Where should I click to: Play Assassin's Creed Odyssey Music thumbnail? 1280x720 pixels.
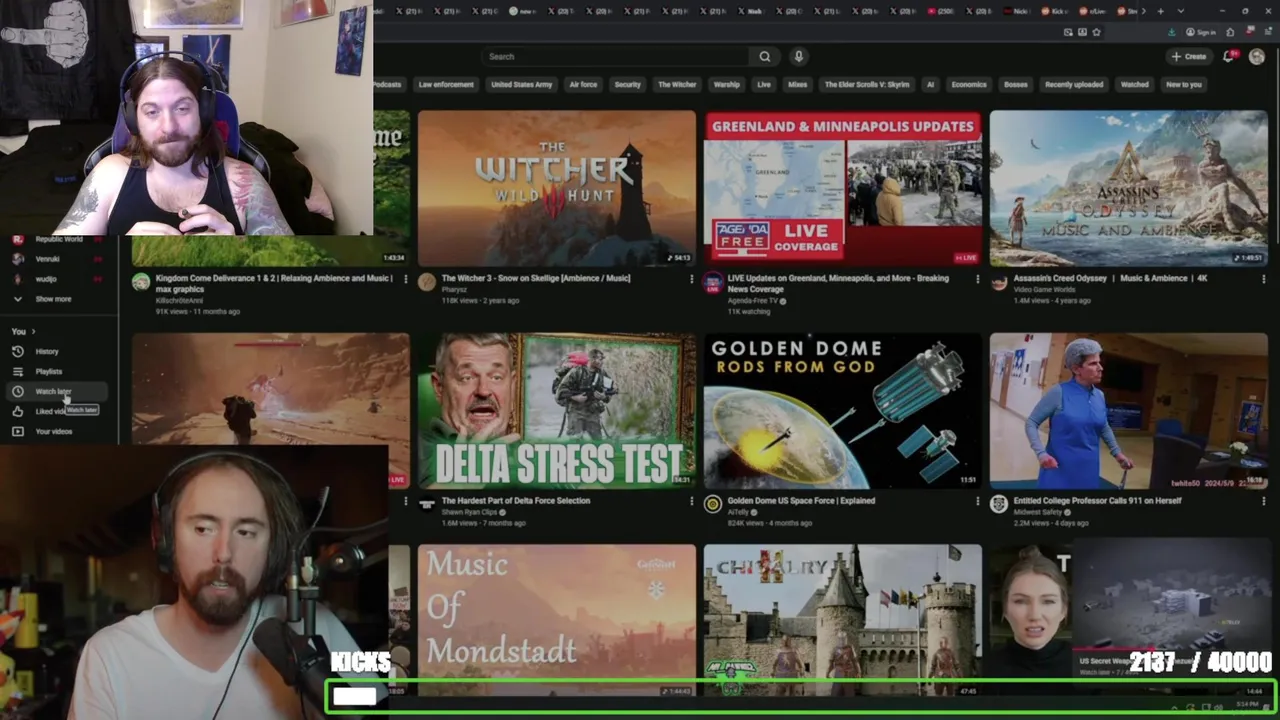click(1129, 188)
